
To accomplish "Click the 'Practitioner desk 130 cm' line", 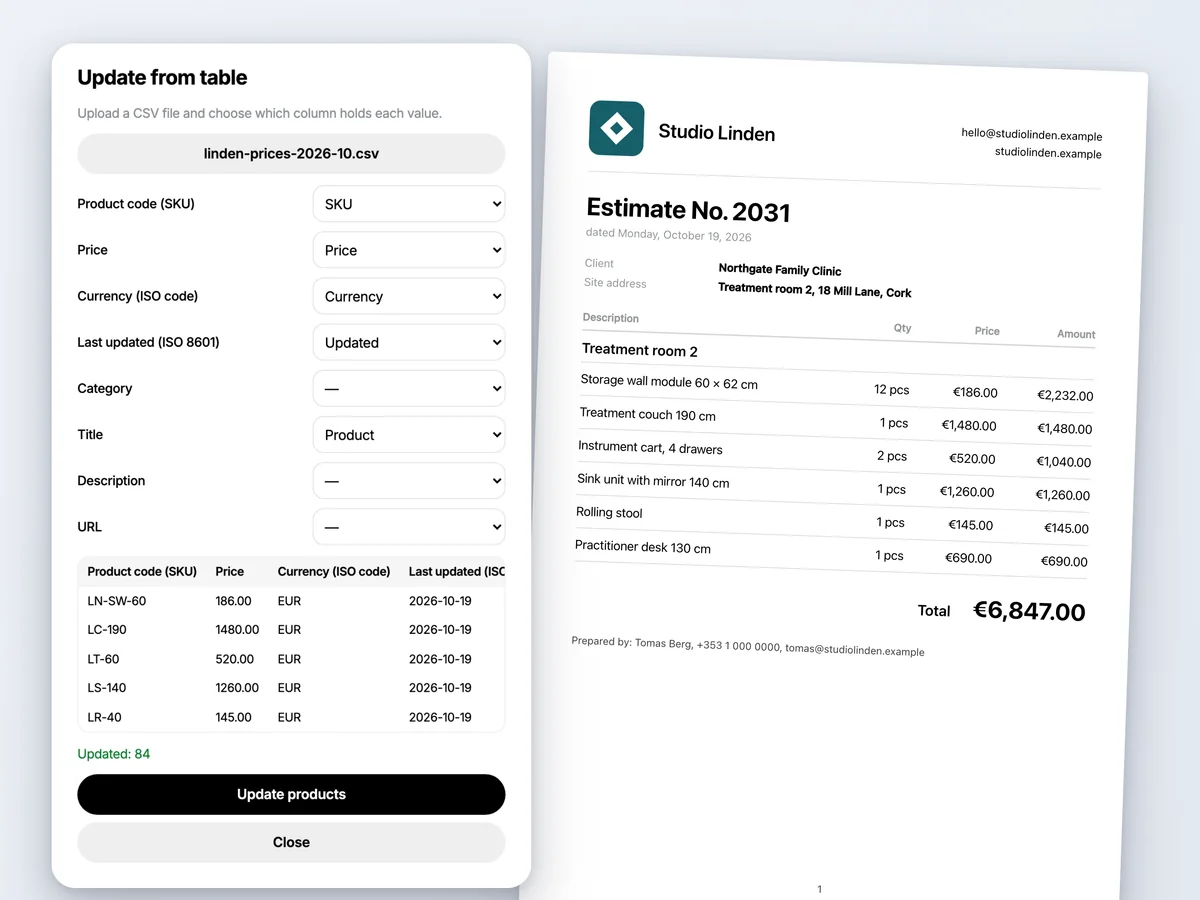I will (x=643, y=546).
